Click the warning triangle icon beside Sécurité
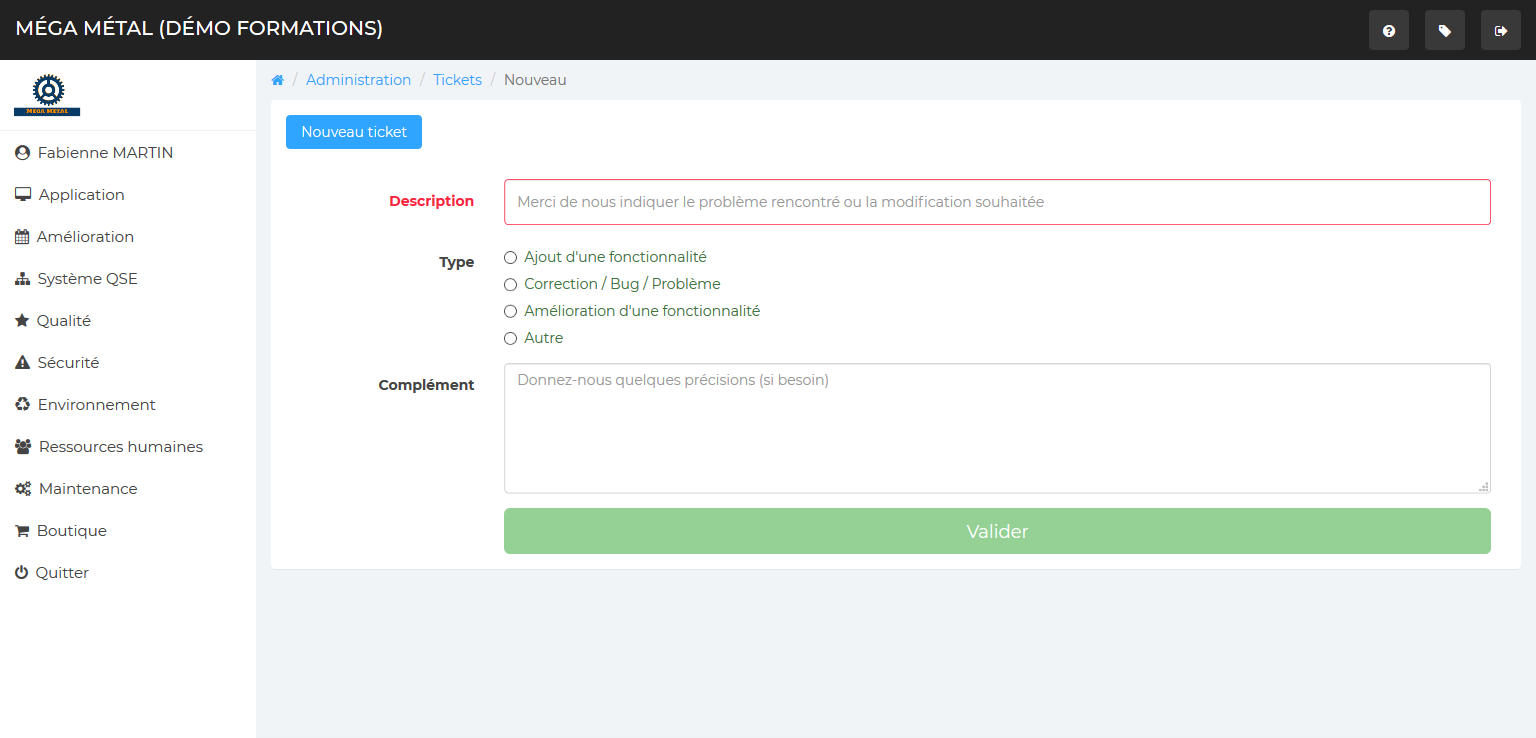The height and width of the screenshot is (738, 1536). pos(22,363)
